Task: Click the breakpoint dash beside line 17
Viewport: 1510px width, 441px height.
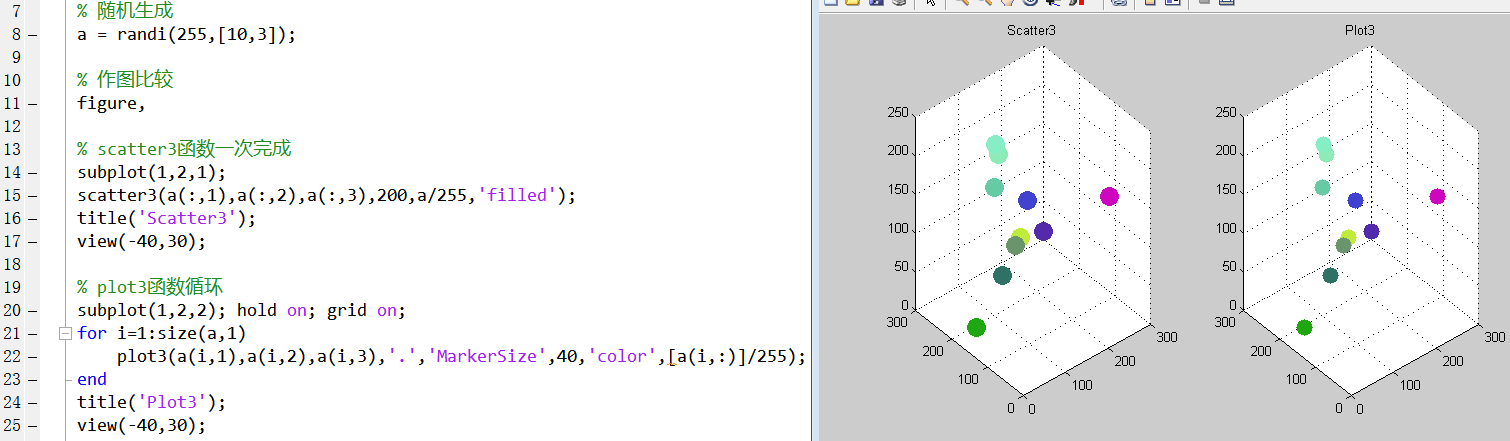Action: pyautogui.click(x=33, y=241)
